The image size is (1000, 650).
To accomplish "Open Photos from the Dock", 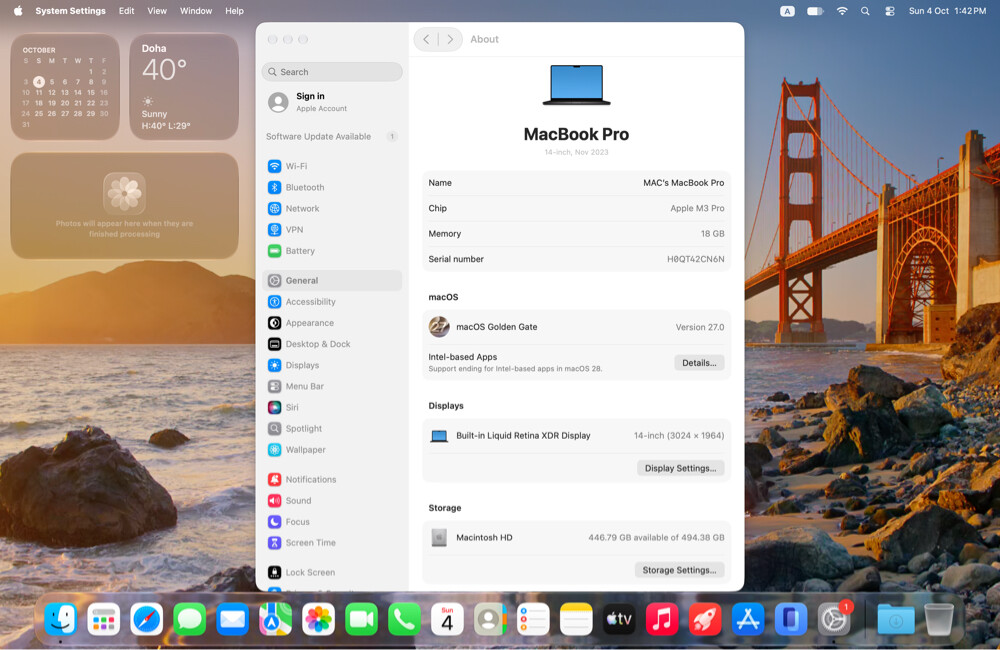I will pyautogui.click(x=318, y=619).
